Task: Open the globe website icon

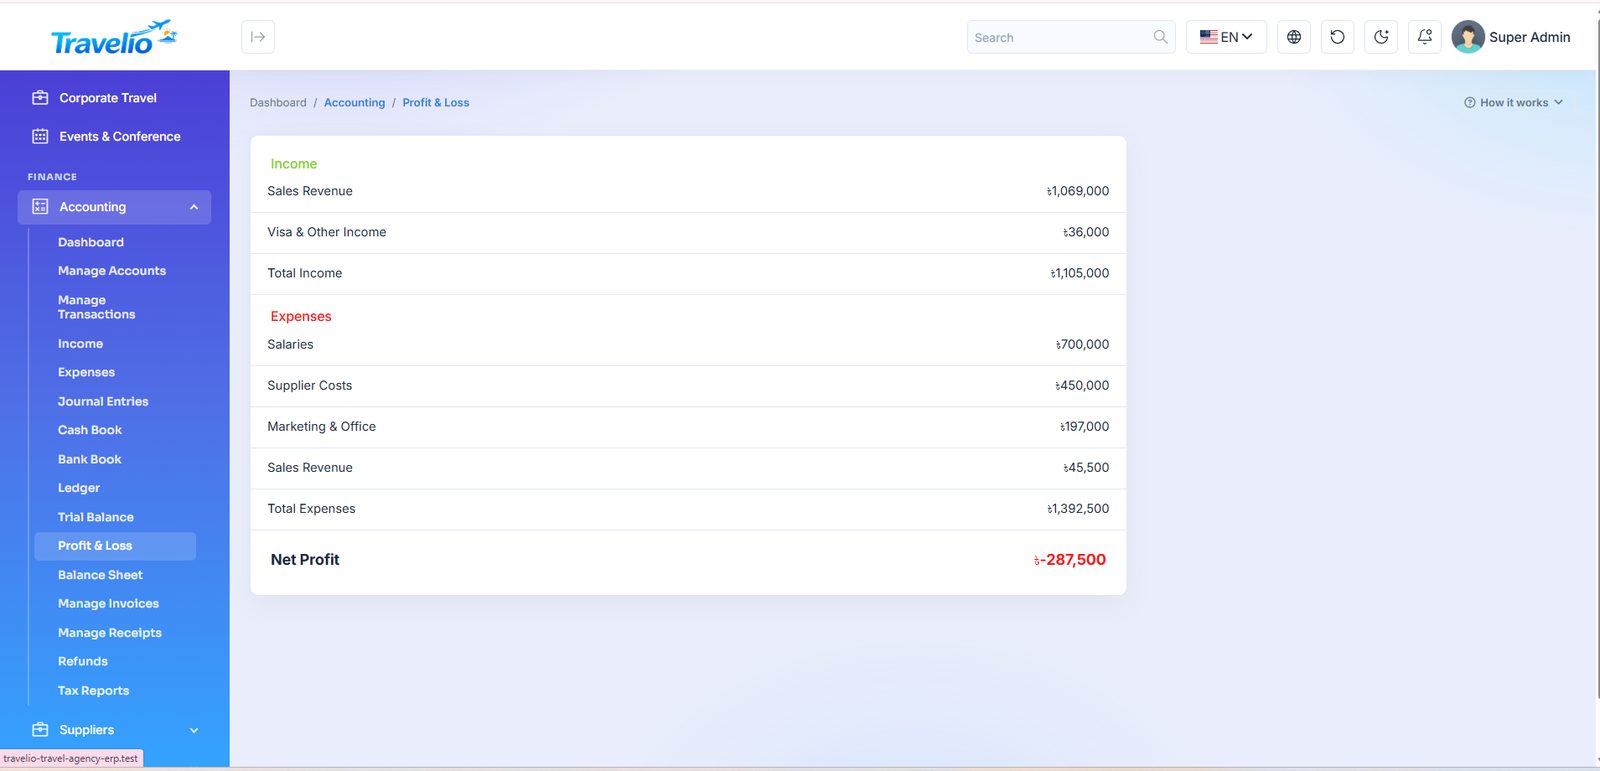Action: coord(1294,37)
